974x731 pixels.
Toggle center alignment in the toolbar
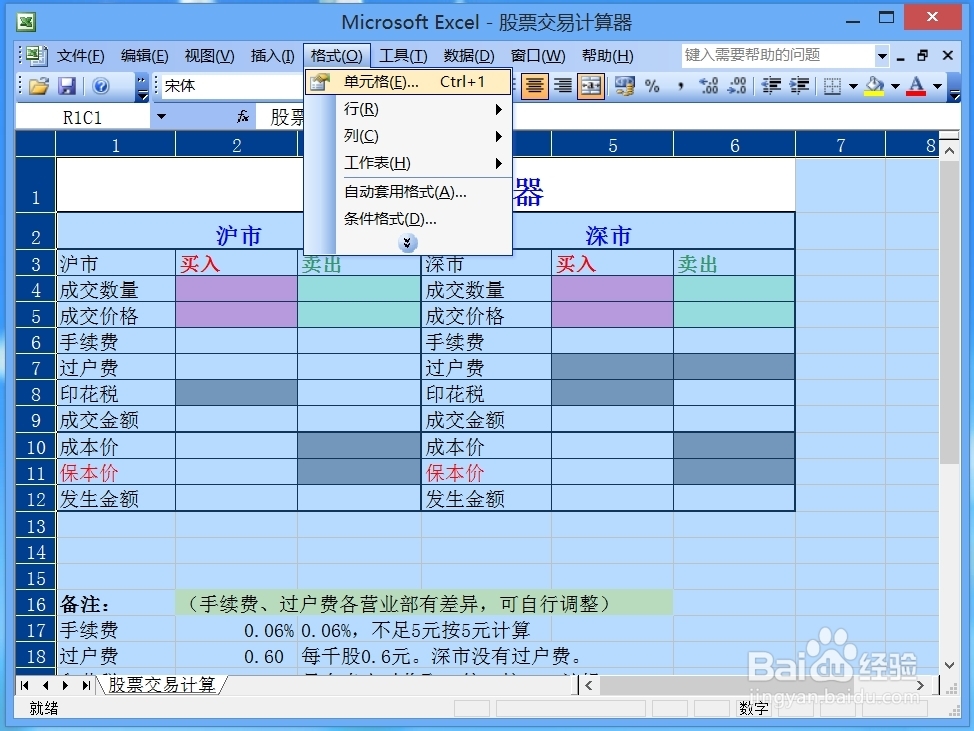(x=534, y=86)
